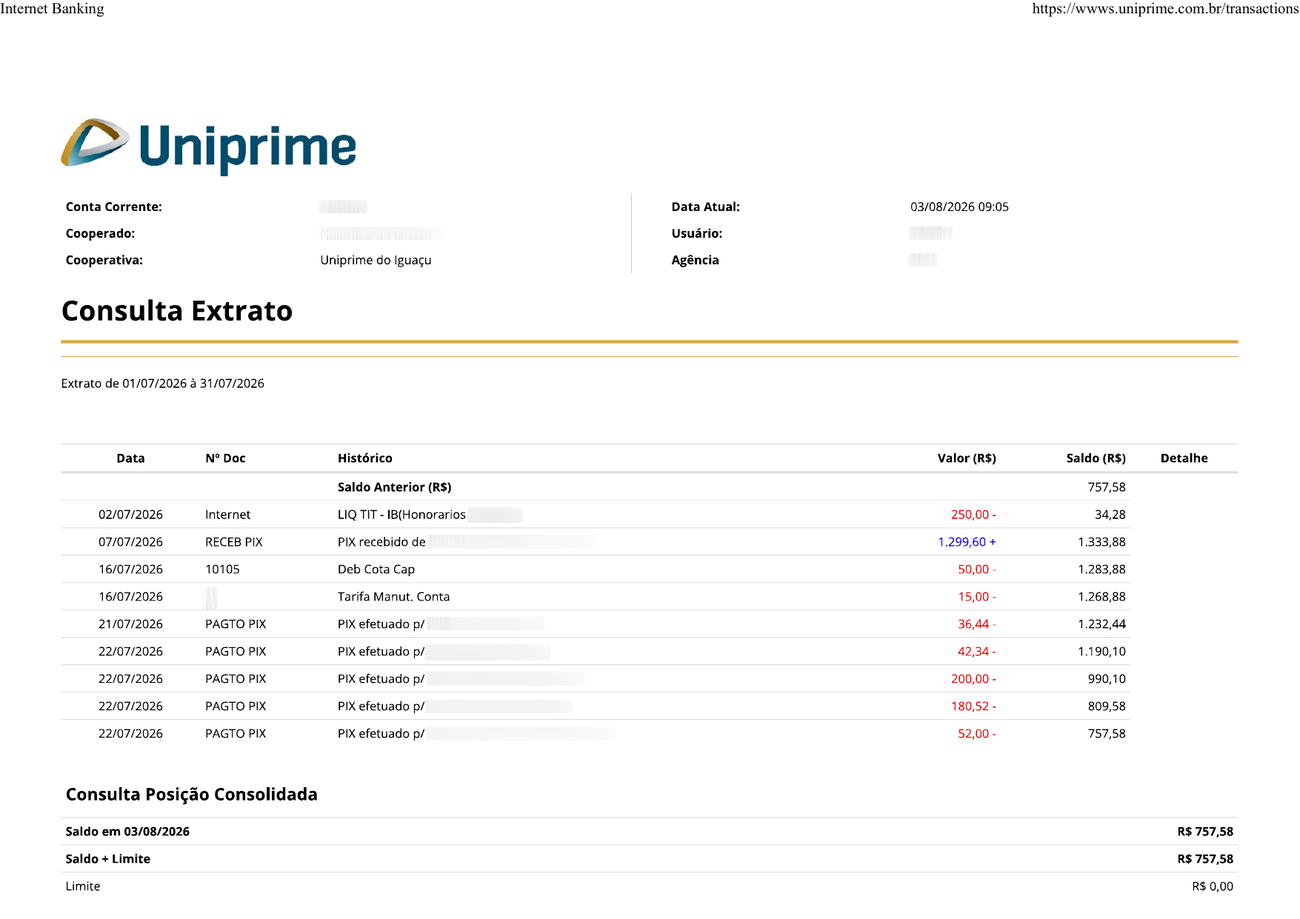
Task: Click the Tarifa Manut. Conta entry
Action: 394,596
